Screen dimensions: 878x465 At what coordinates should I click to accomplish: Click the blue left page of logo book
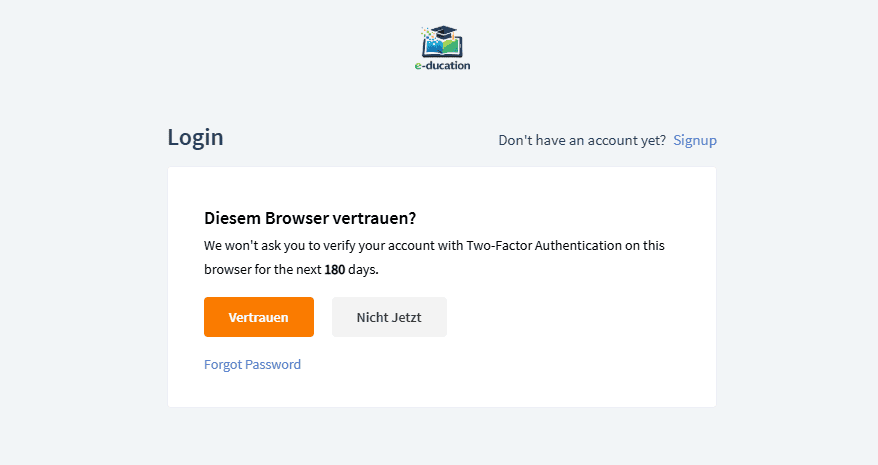pyautogui.click(x=434, y=46)
